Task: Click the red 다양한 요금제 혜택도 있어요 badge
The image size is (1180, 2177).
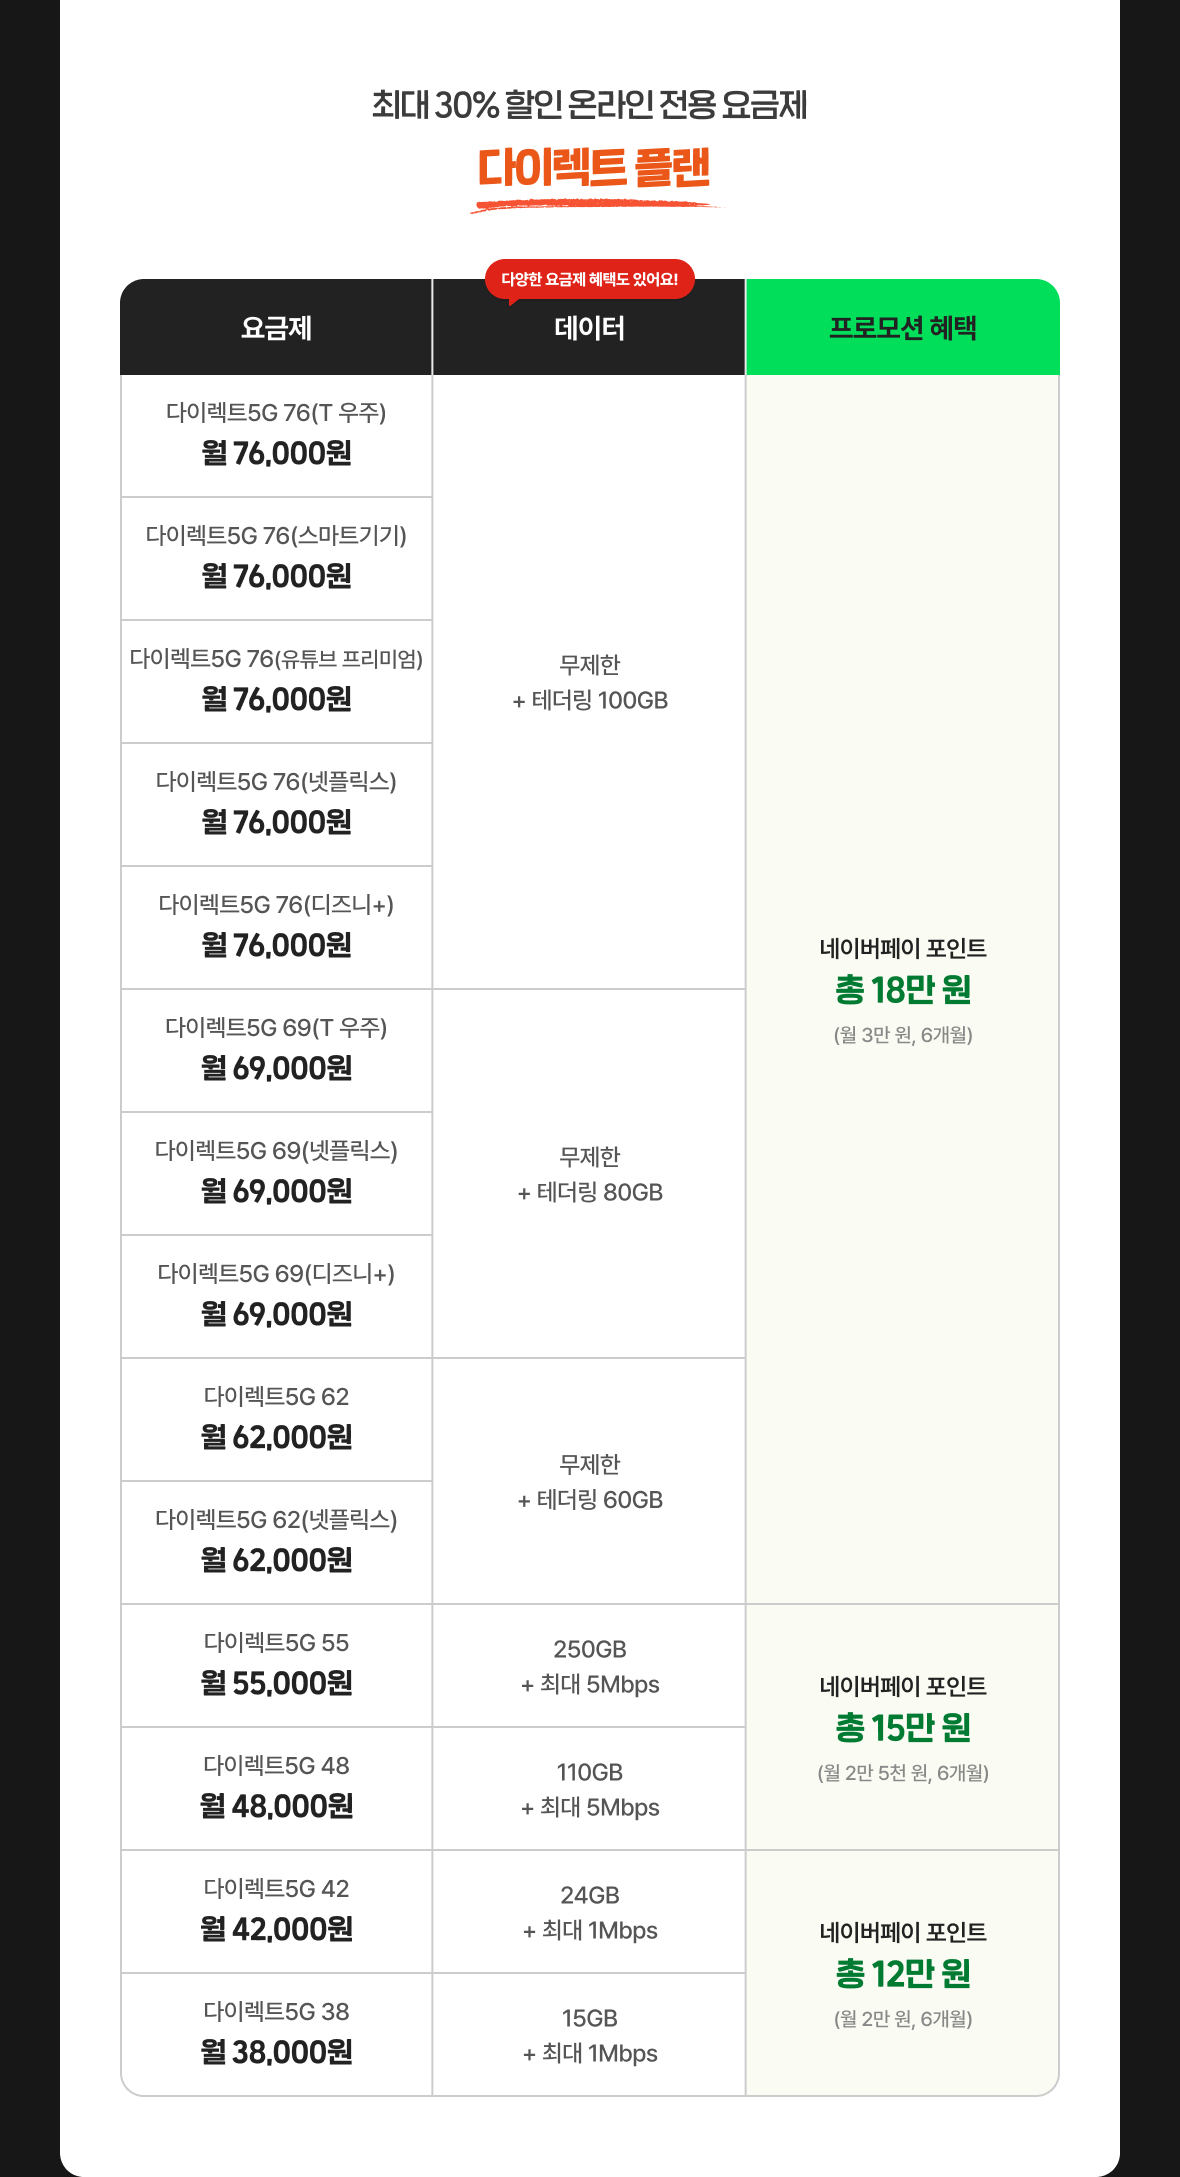Action: click(x=589, y=279)
